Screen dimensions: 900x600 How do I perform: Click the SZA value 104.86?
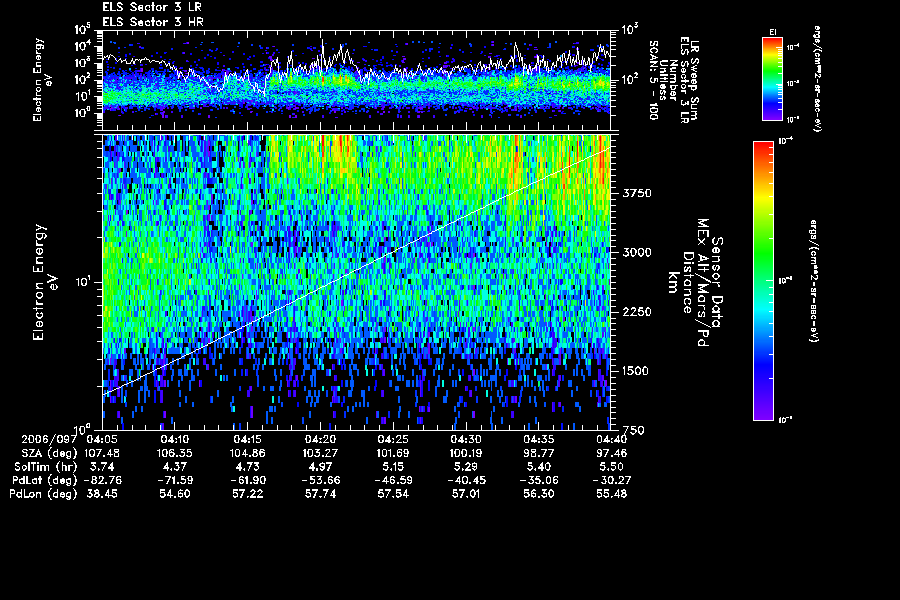(x=247, y=453)
